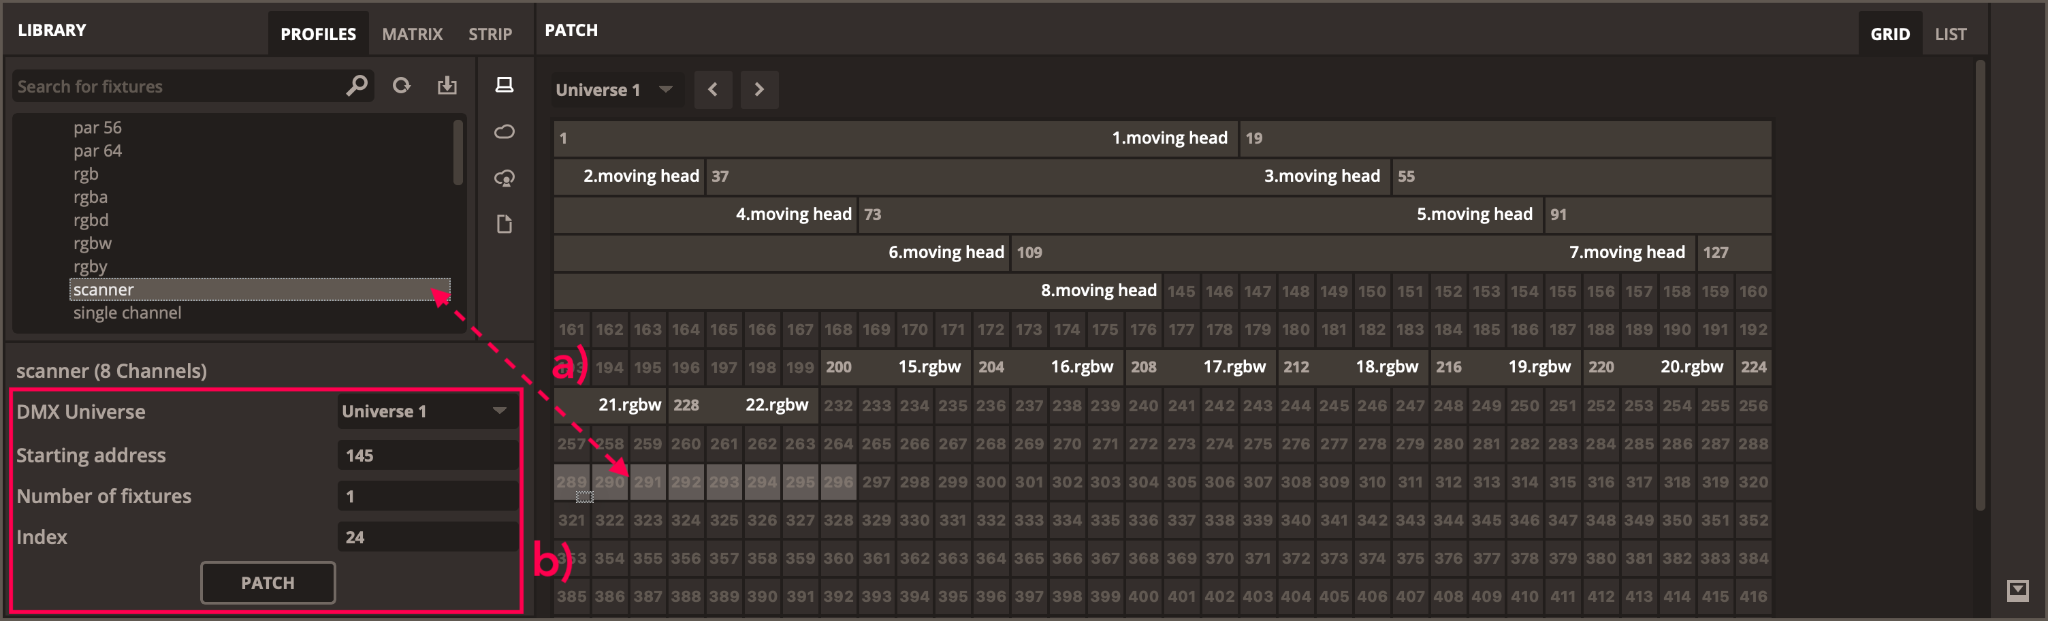
Task: Select the rgbw fixture profile
Action: (93, 243)
